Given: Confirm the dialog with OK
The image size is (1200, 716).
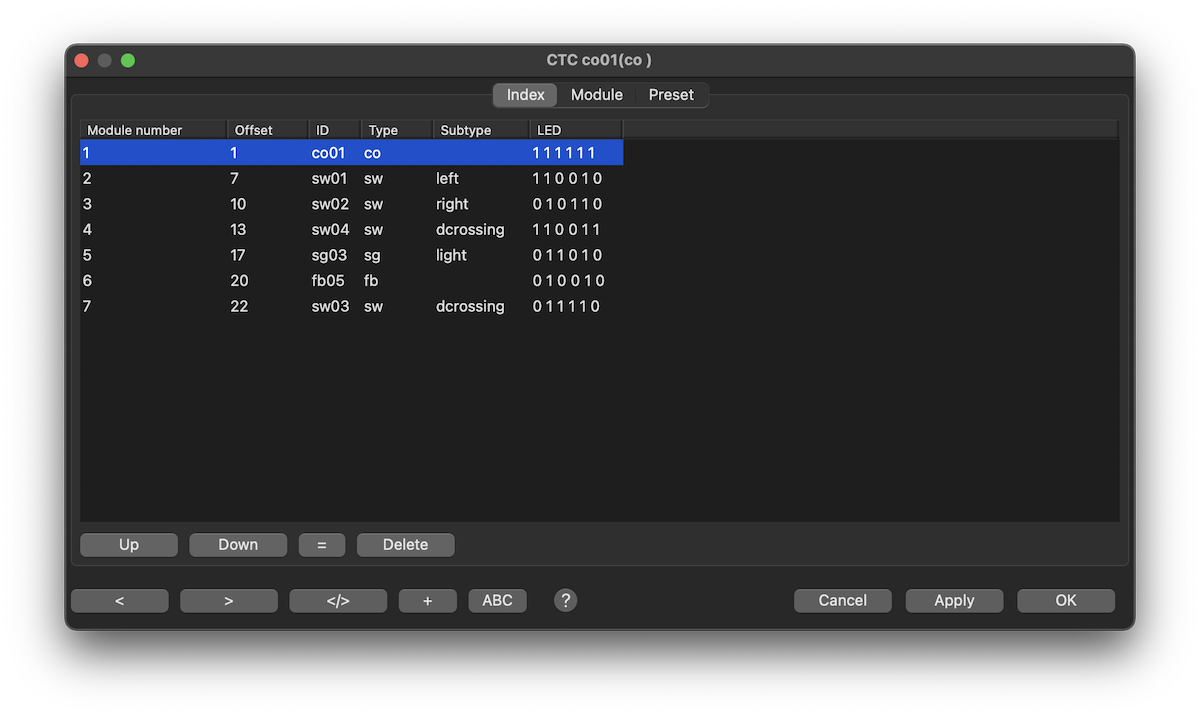Looking at the screenshot, I should click(1065, 600).
